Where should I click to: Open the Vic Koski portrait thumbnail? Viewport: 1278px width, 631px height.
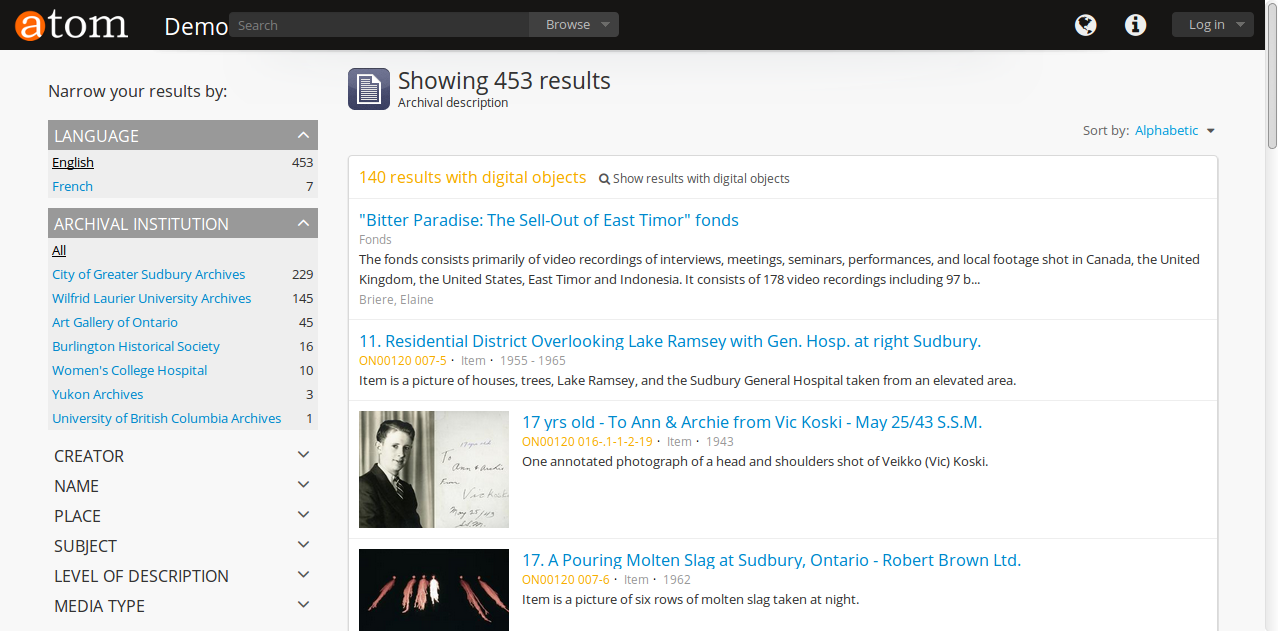pyautogui.click(x=434, y=469)
